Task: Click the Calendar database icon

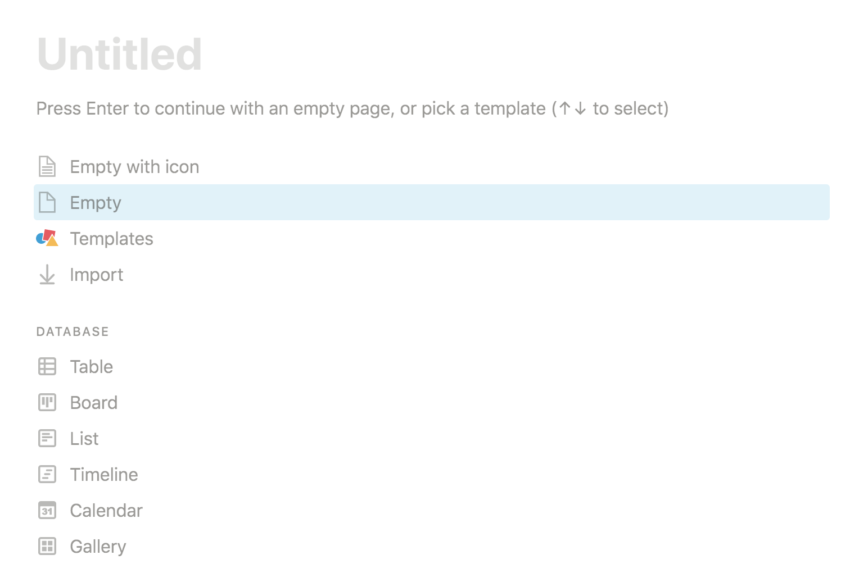Action: (46, 511)
